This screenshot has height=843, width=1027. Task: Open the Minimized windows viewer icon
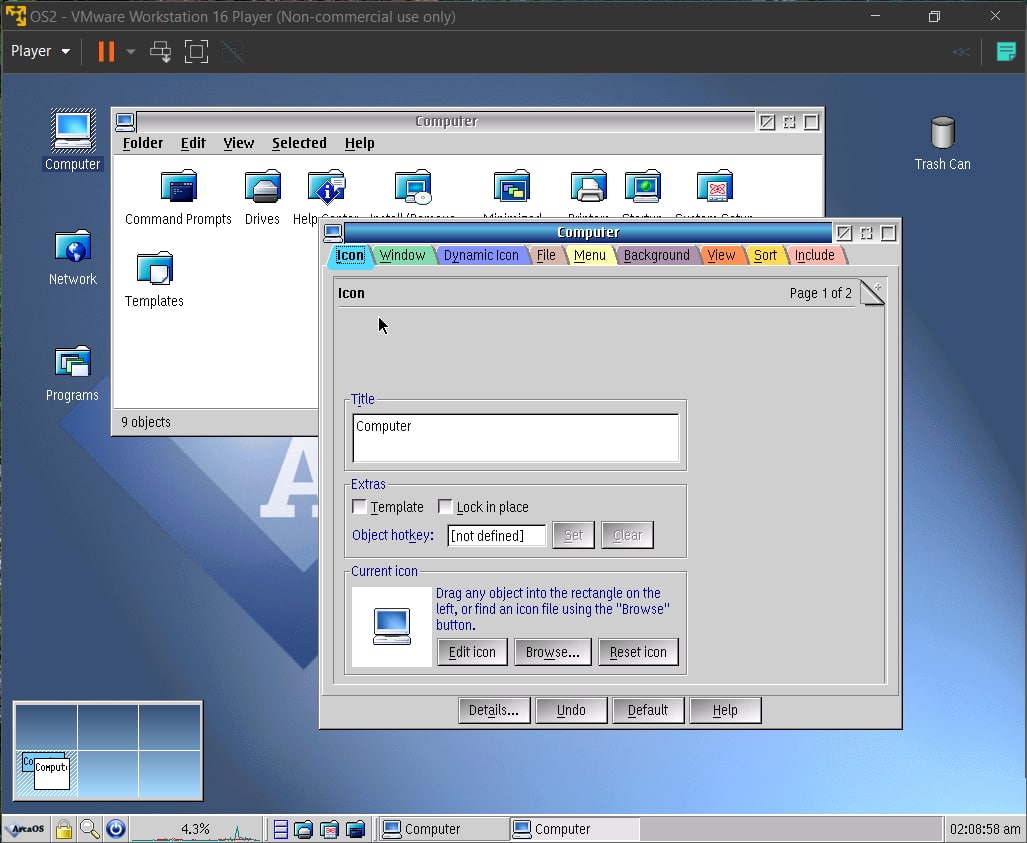(x=512, y=187)
